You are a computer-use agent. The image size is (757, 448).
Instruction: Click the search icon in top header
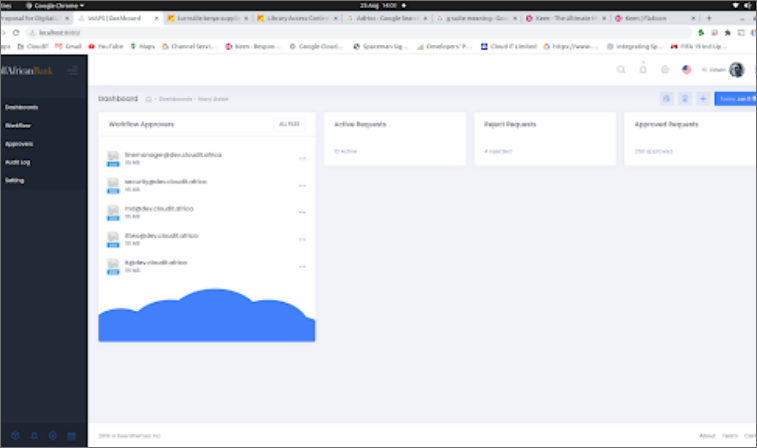[621, 70]
